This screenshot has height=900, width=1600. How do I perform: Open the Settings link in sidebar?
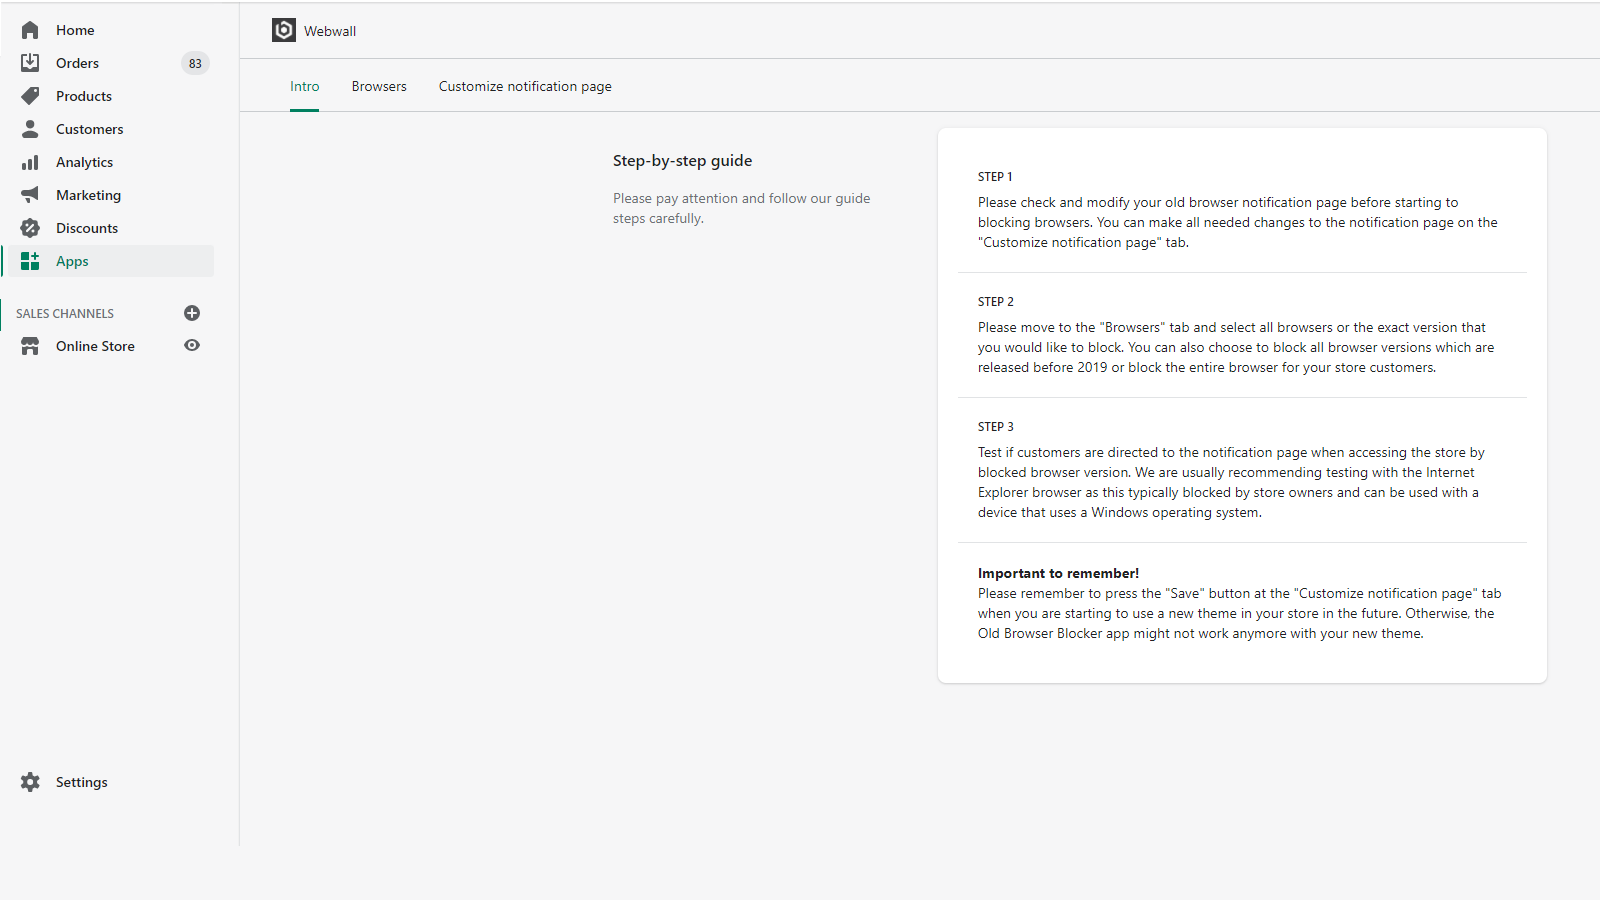pos(82,782)
